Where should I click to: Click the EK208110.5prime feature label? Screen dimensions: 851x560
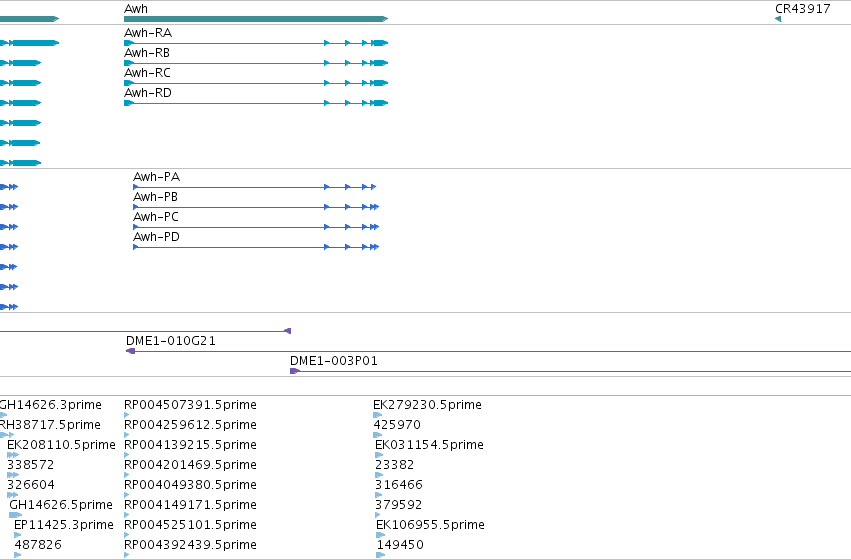point(61,445)
